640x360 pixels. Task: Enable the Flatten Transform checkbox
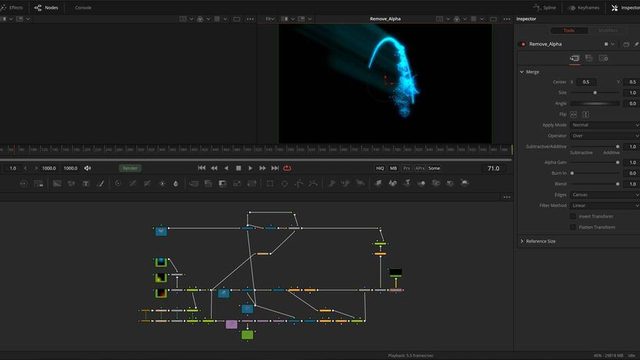[x=573, y=227]
